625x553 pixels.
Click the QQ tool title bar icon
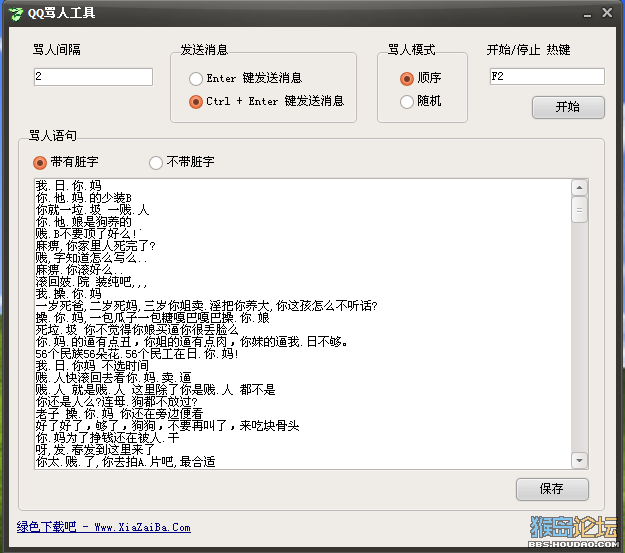click(16, 14)
